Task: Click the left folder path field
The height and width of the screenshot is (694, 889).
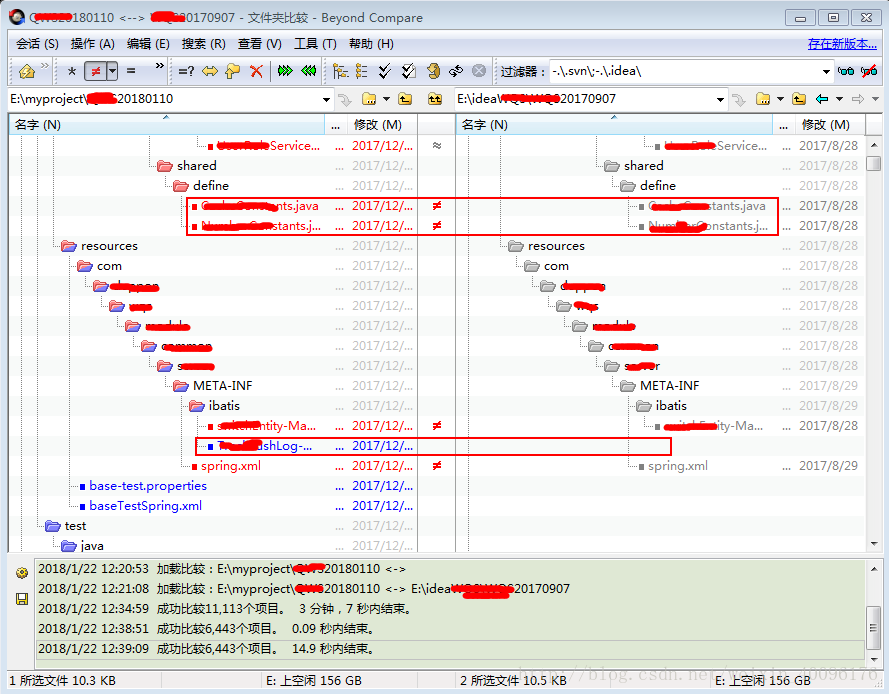Action: click(164, 99)
